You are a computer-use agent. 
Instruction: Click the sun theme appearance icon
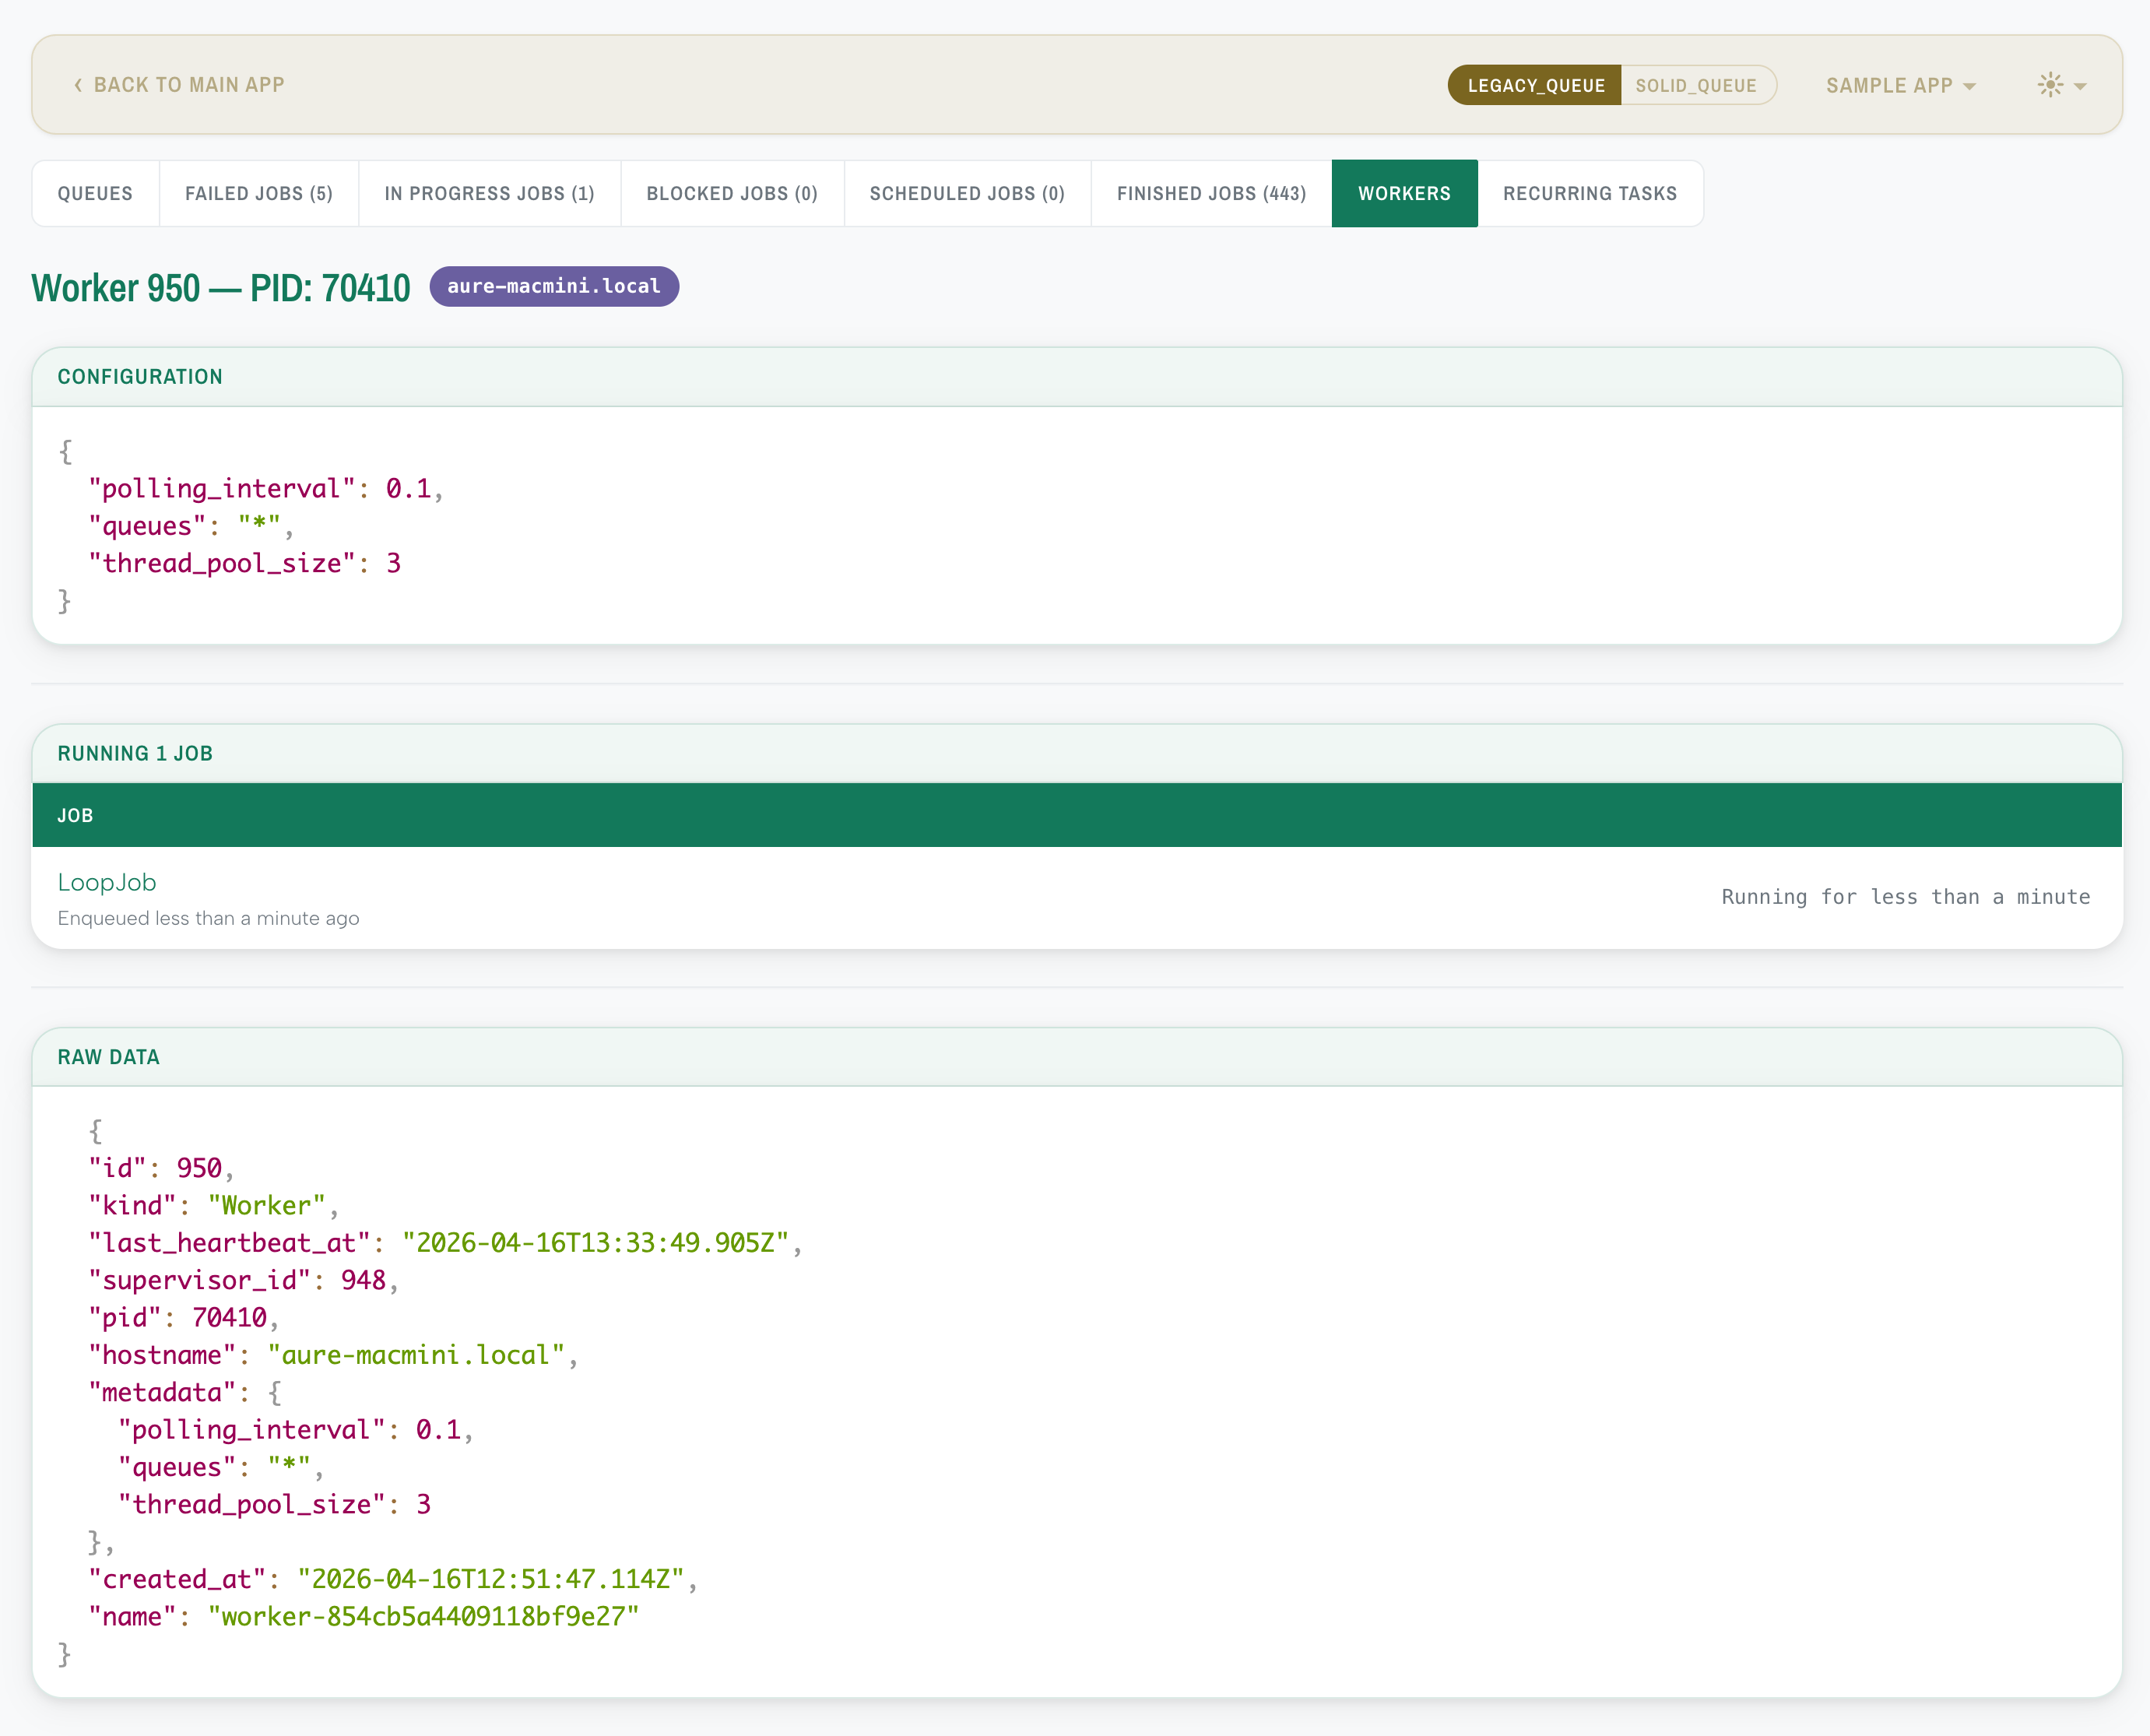click(x=2050, y=85)
